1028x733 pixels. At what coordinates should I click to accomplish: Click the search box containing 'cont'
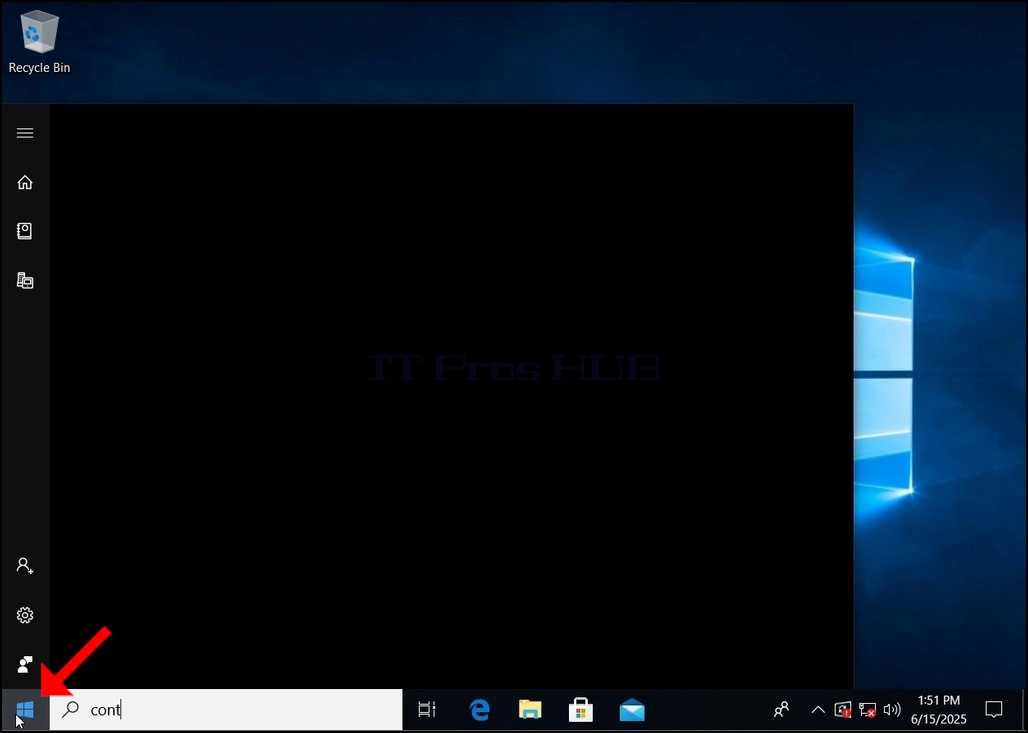coord(226,709)
